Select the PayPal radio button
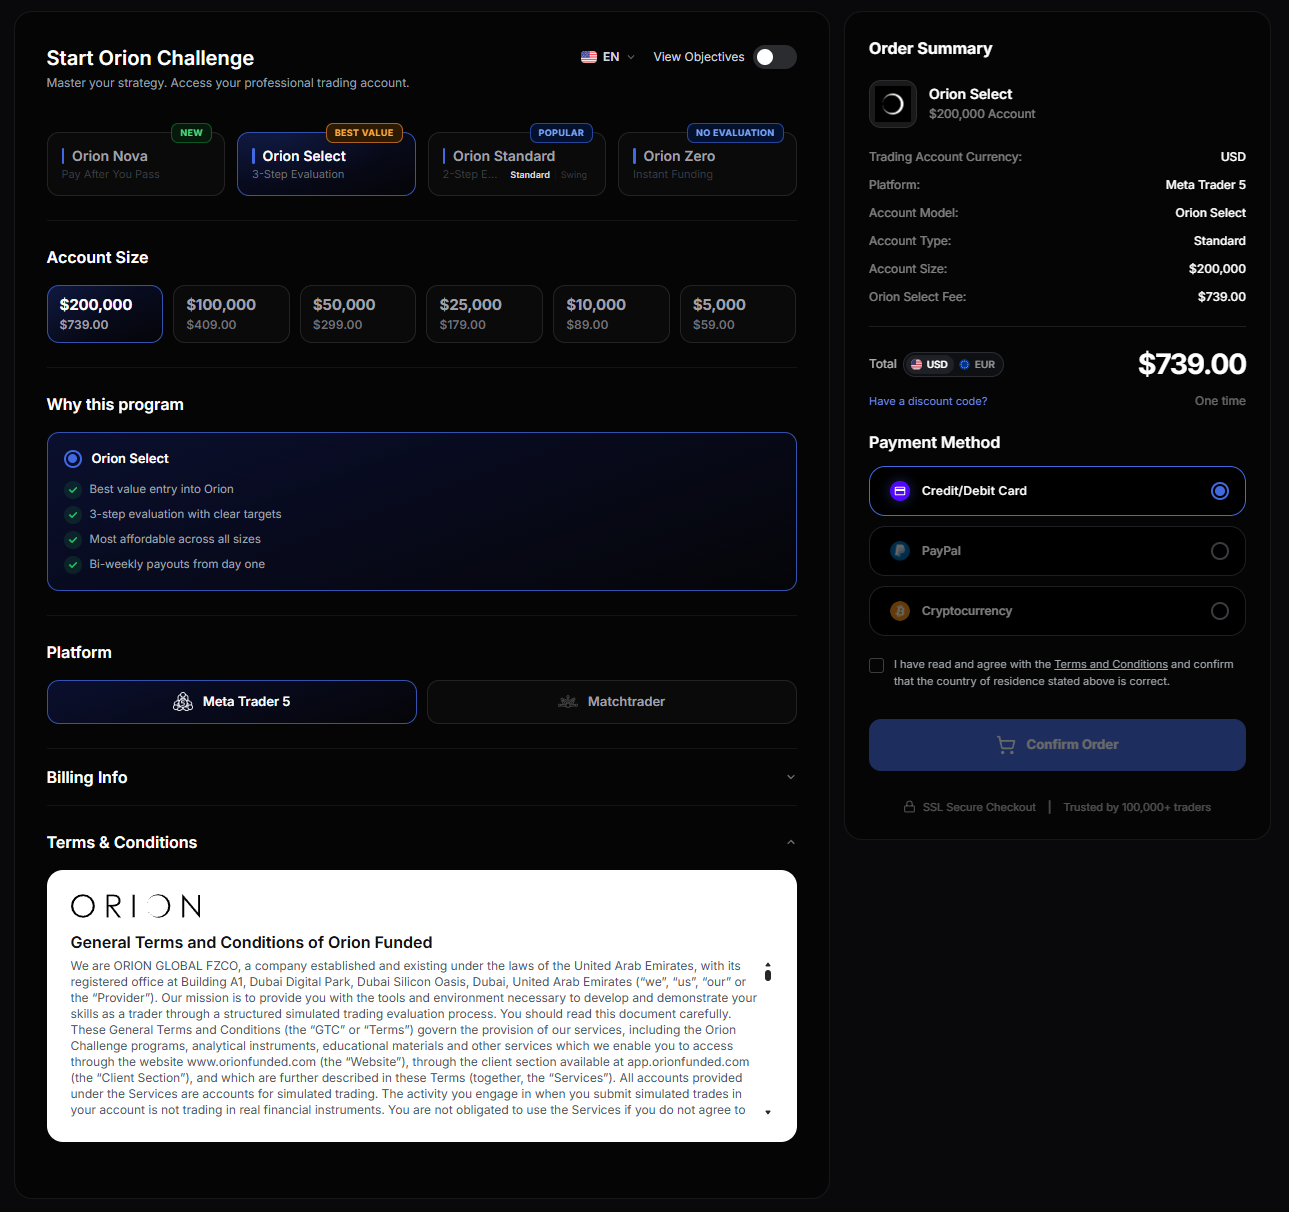1289x1212 pixels. point(1220,551)
